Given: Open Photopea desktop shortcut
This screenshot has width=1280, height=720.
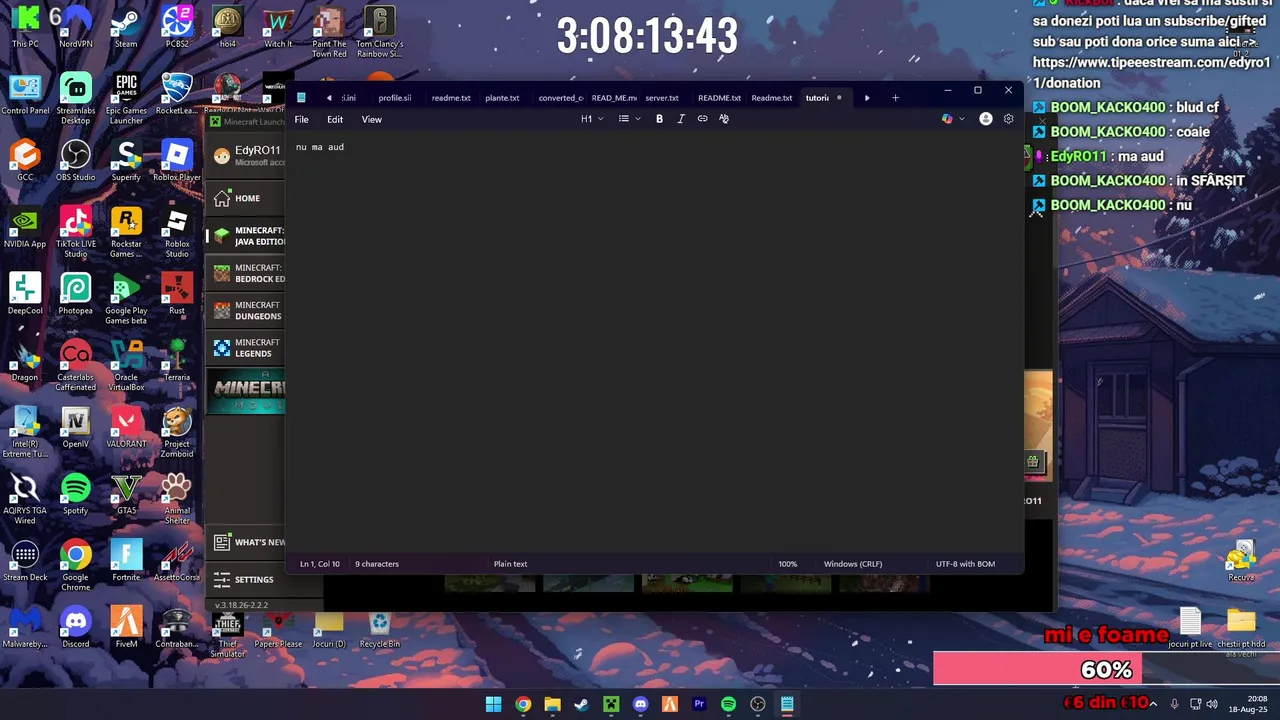Looking at the screenshot, I should tap(76, 294).
